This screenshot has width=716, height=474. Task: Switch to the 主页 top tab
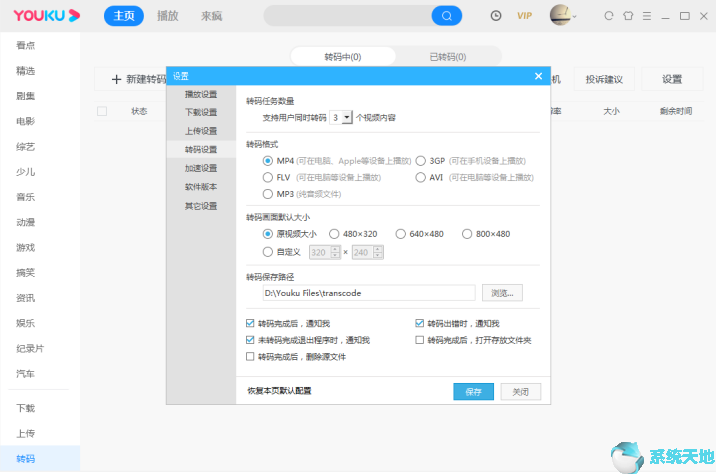(x=124, y=16)
